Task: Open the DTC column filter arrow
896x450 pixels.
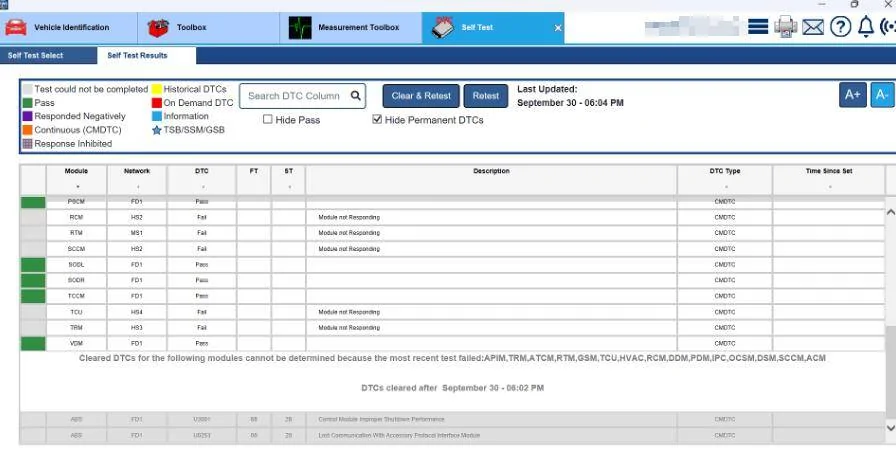Action: 202,187
